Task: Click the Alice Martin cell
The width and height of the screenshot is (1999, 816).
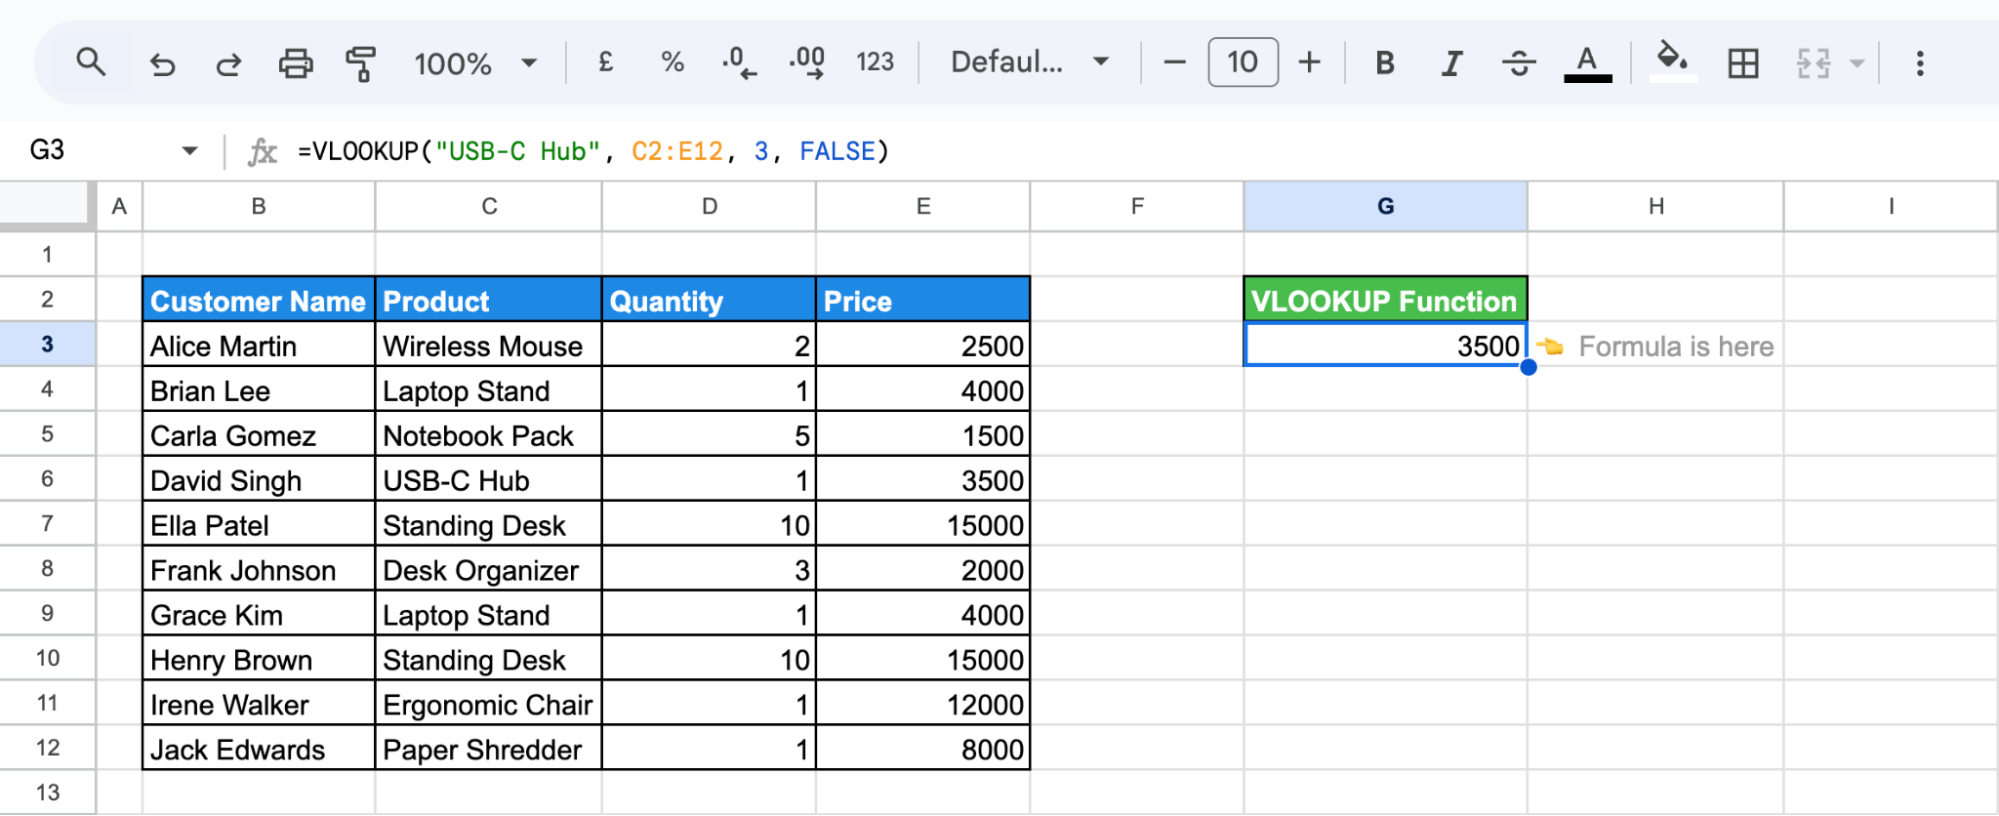Action: (x=259, y=346)
